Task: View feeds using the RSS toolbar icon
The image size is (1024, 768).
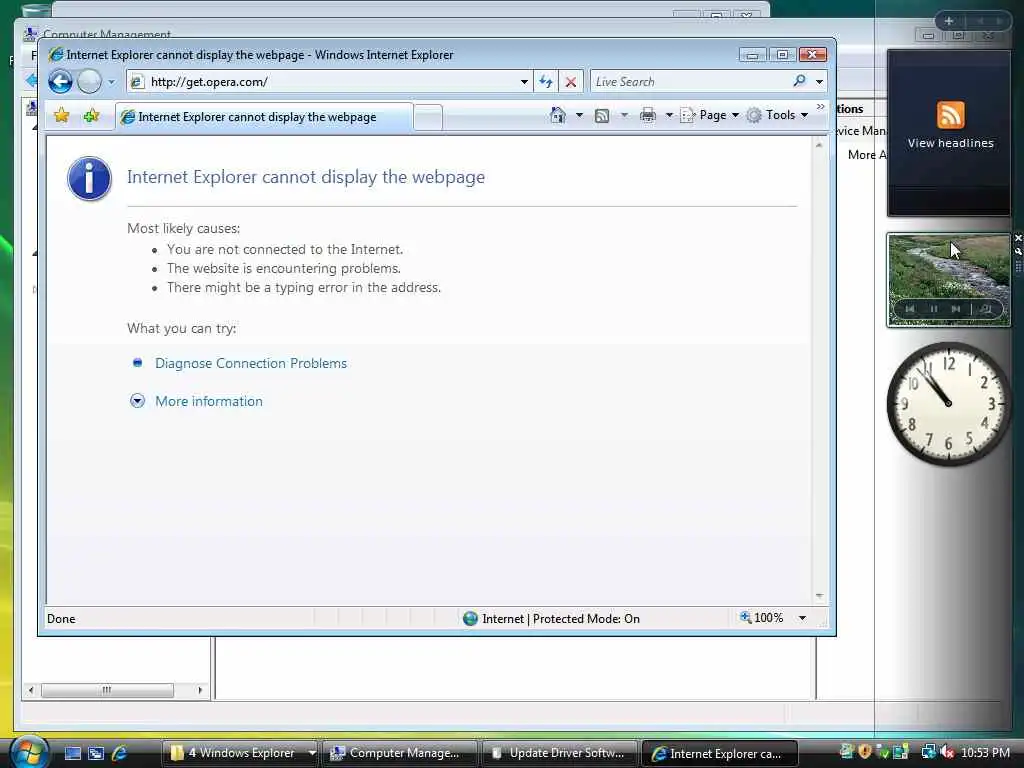Action: coord(602,116)
